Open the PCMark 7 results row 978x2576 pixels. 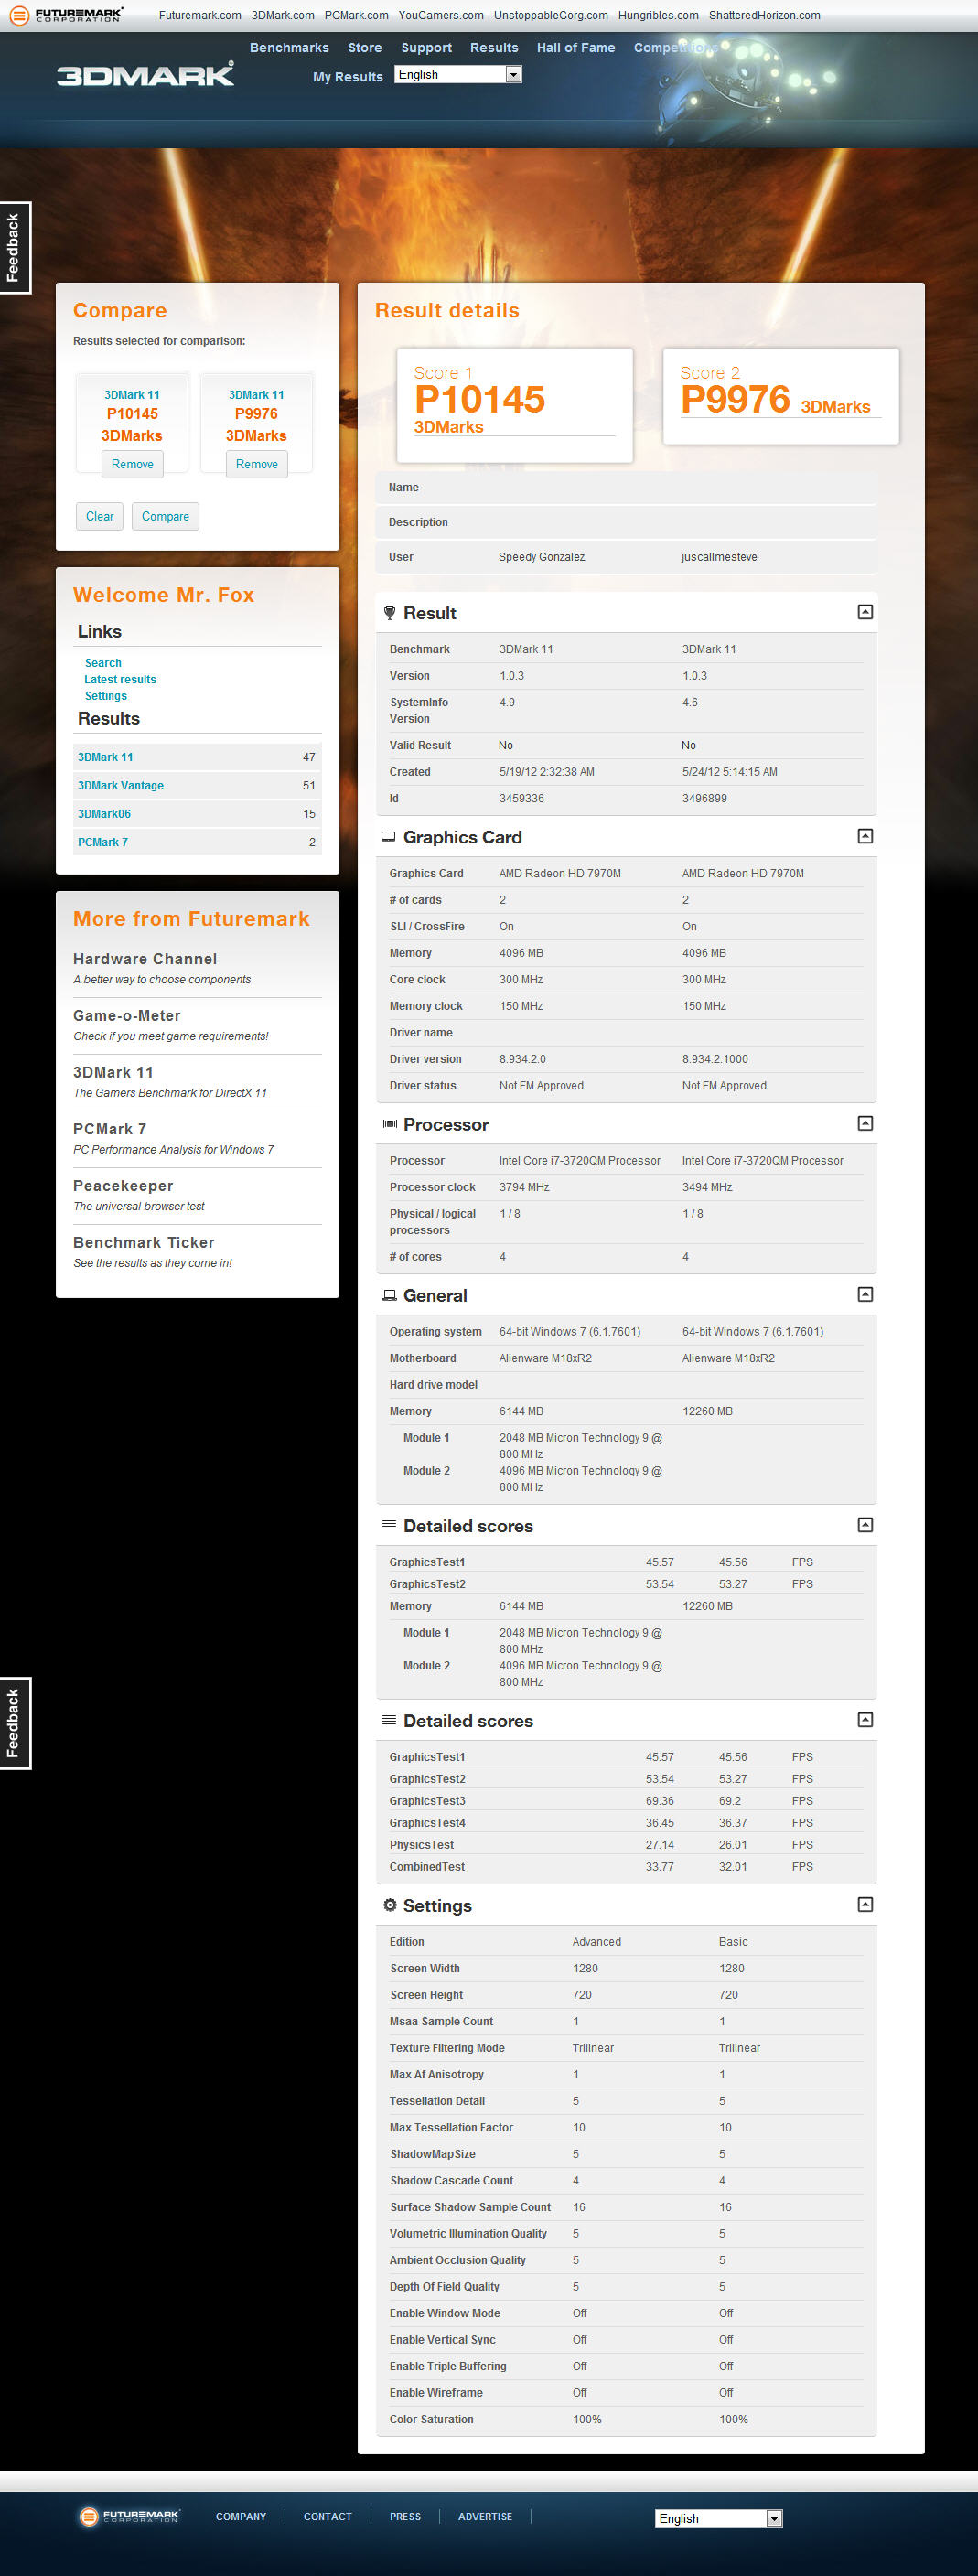click(x=197, y=842)
